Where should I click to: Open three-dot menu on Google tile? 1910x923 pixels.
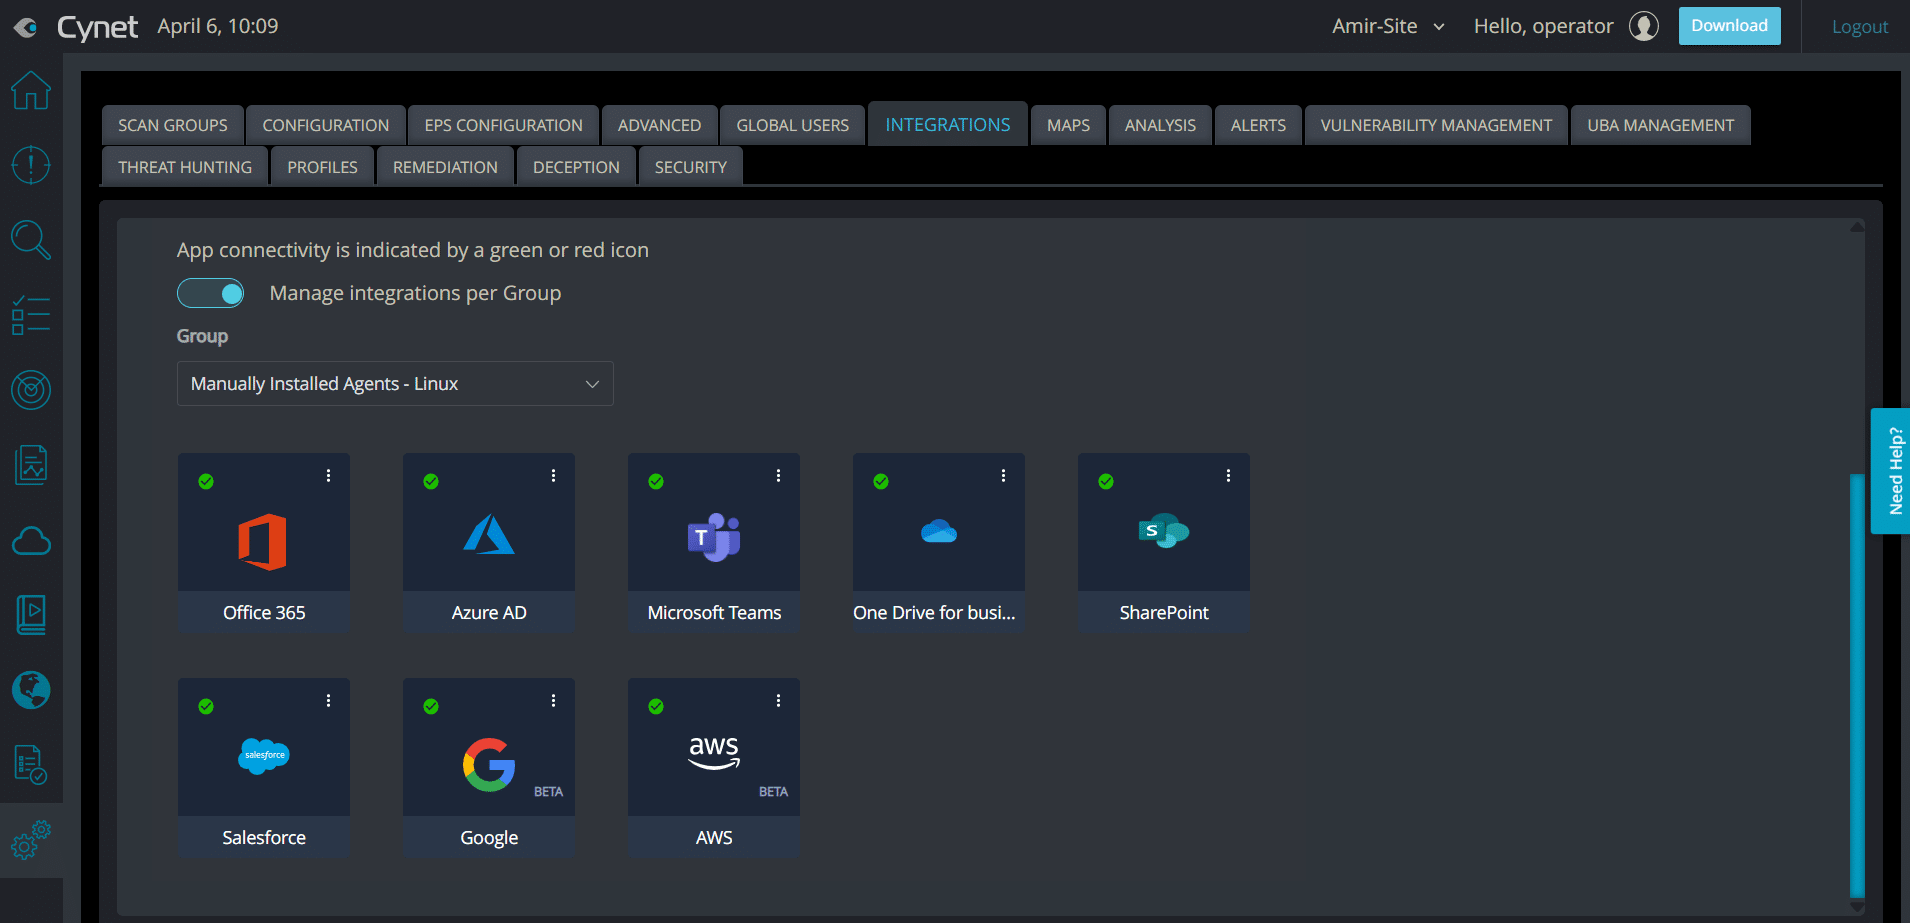pyautogui.click(x=553, y=701)
